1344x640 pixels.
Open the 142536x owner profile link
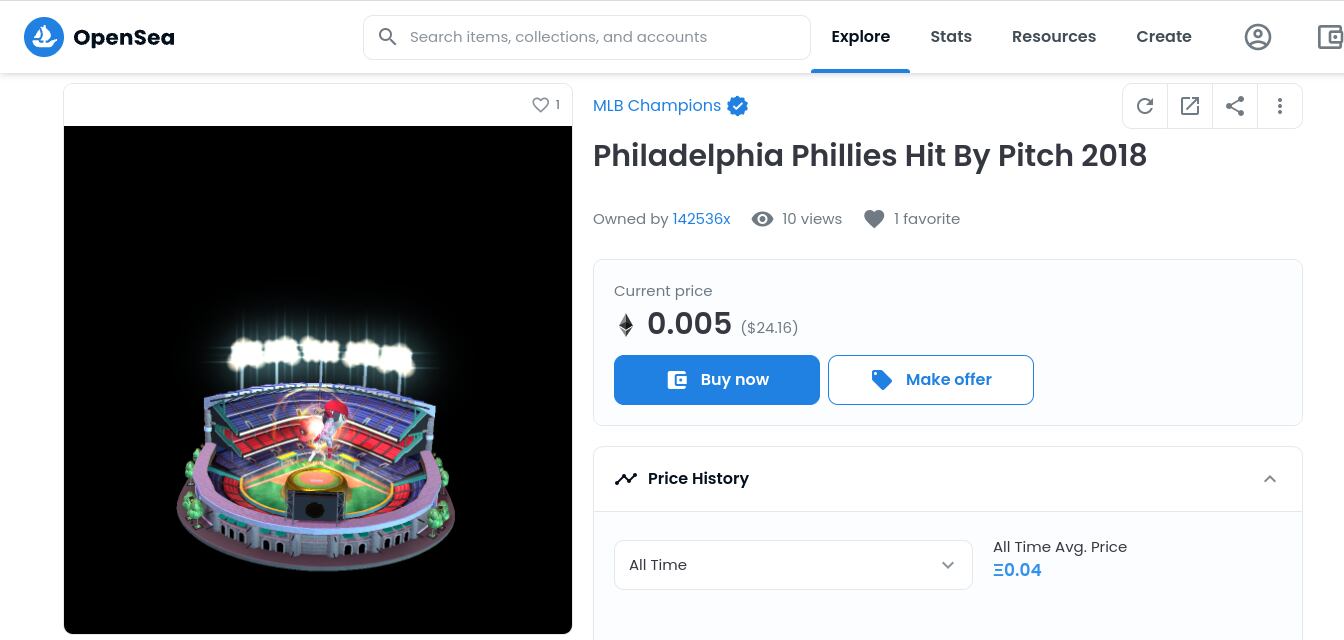coord(701,219)
